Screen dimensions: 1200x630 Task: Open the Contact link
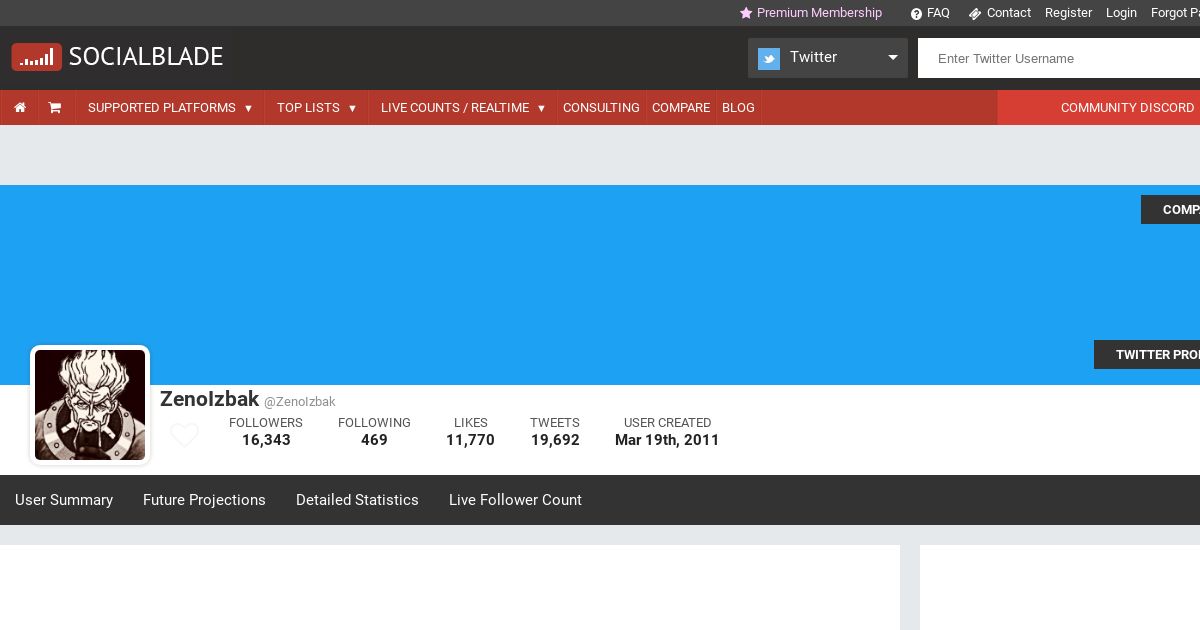pyautogui.click(x=1009, y=13)
